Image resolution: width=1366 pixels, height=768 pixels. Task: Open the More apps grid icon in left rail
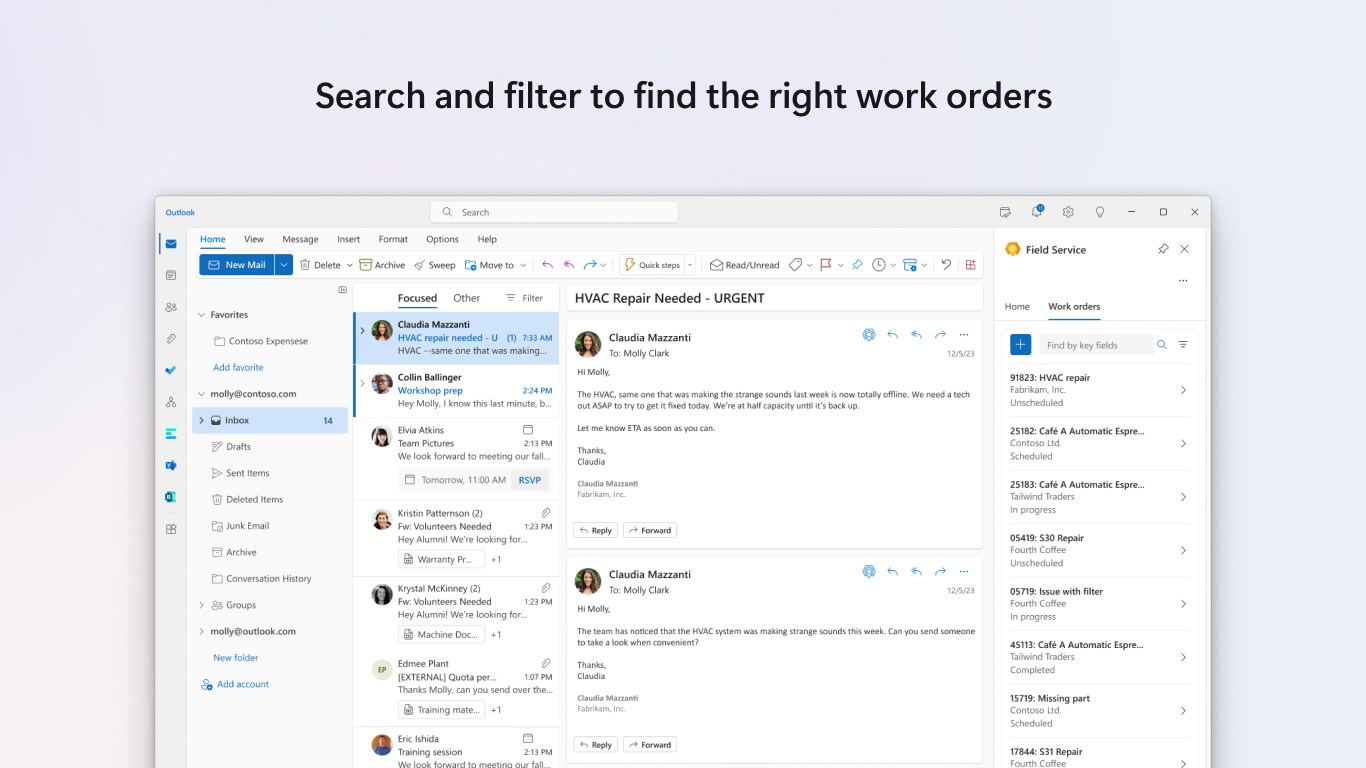tap(171, 529)
